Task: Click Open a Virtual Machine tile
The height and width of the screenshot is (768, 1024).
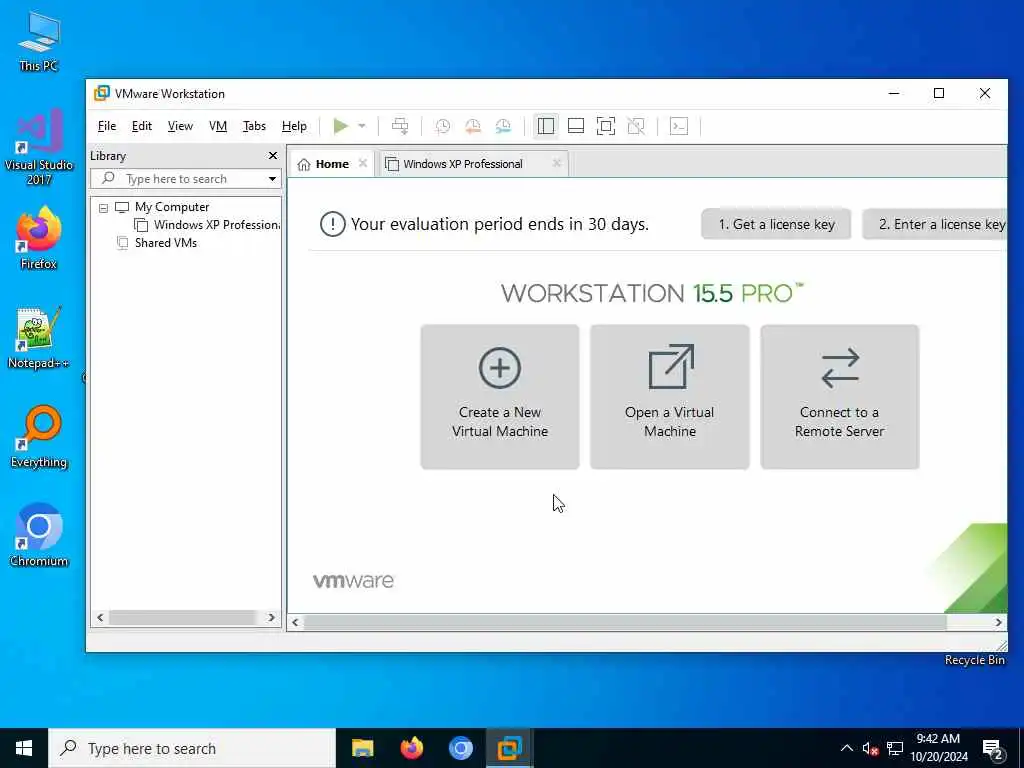Action: tap(669, 397)
